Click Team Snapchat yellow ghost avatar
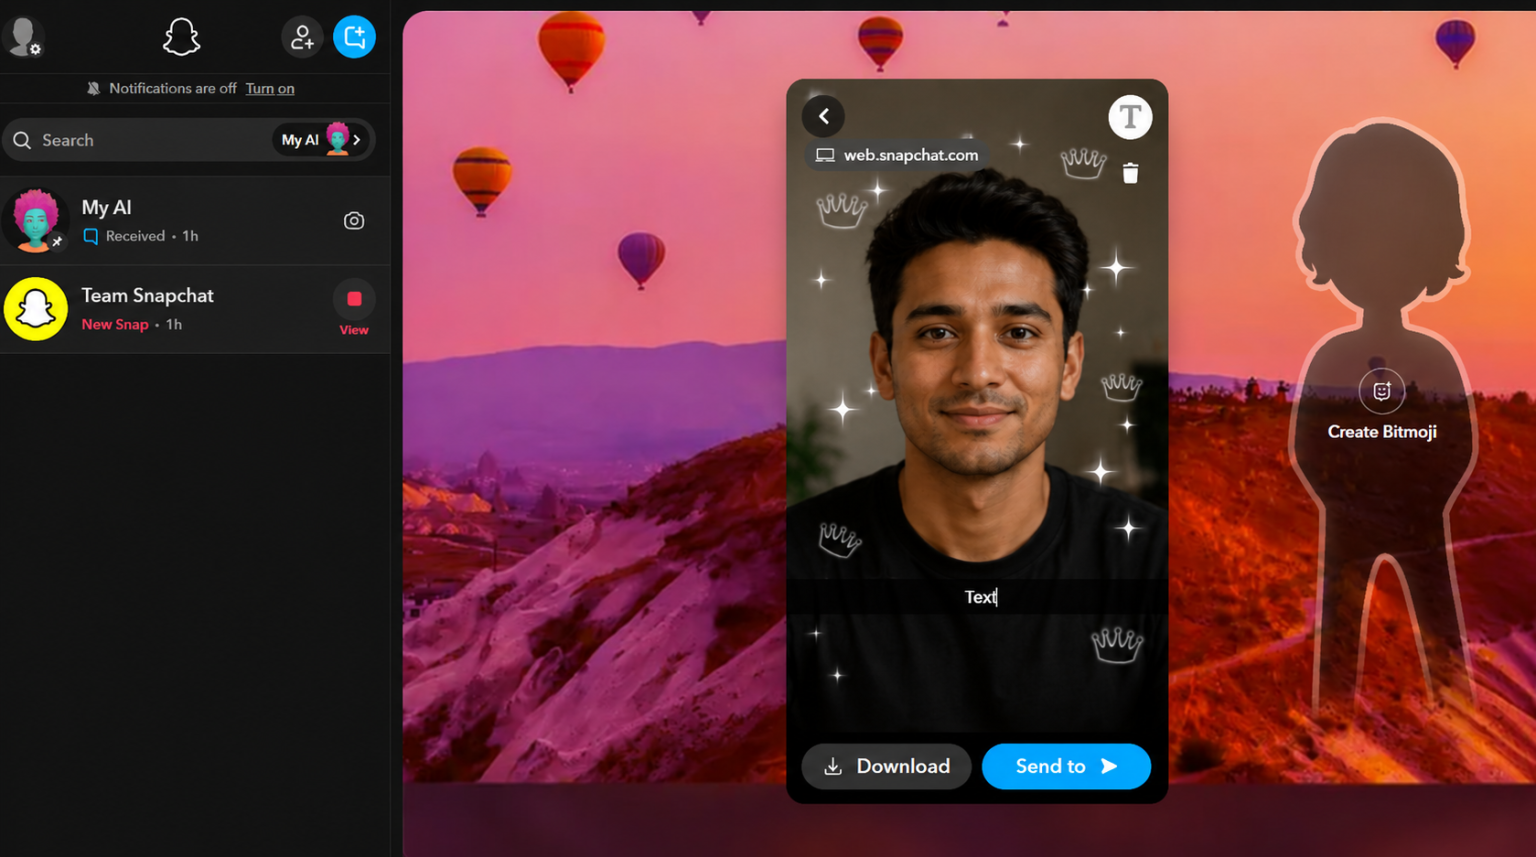Image resolution: width=1536 pixels, height=857 pixels. [x=36, y=309]
